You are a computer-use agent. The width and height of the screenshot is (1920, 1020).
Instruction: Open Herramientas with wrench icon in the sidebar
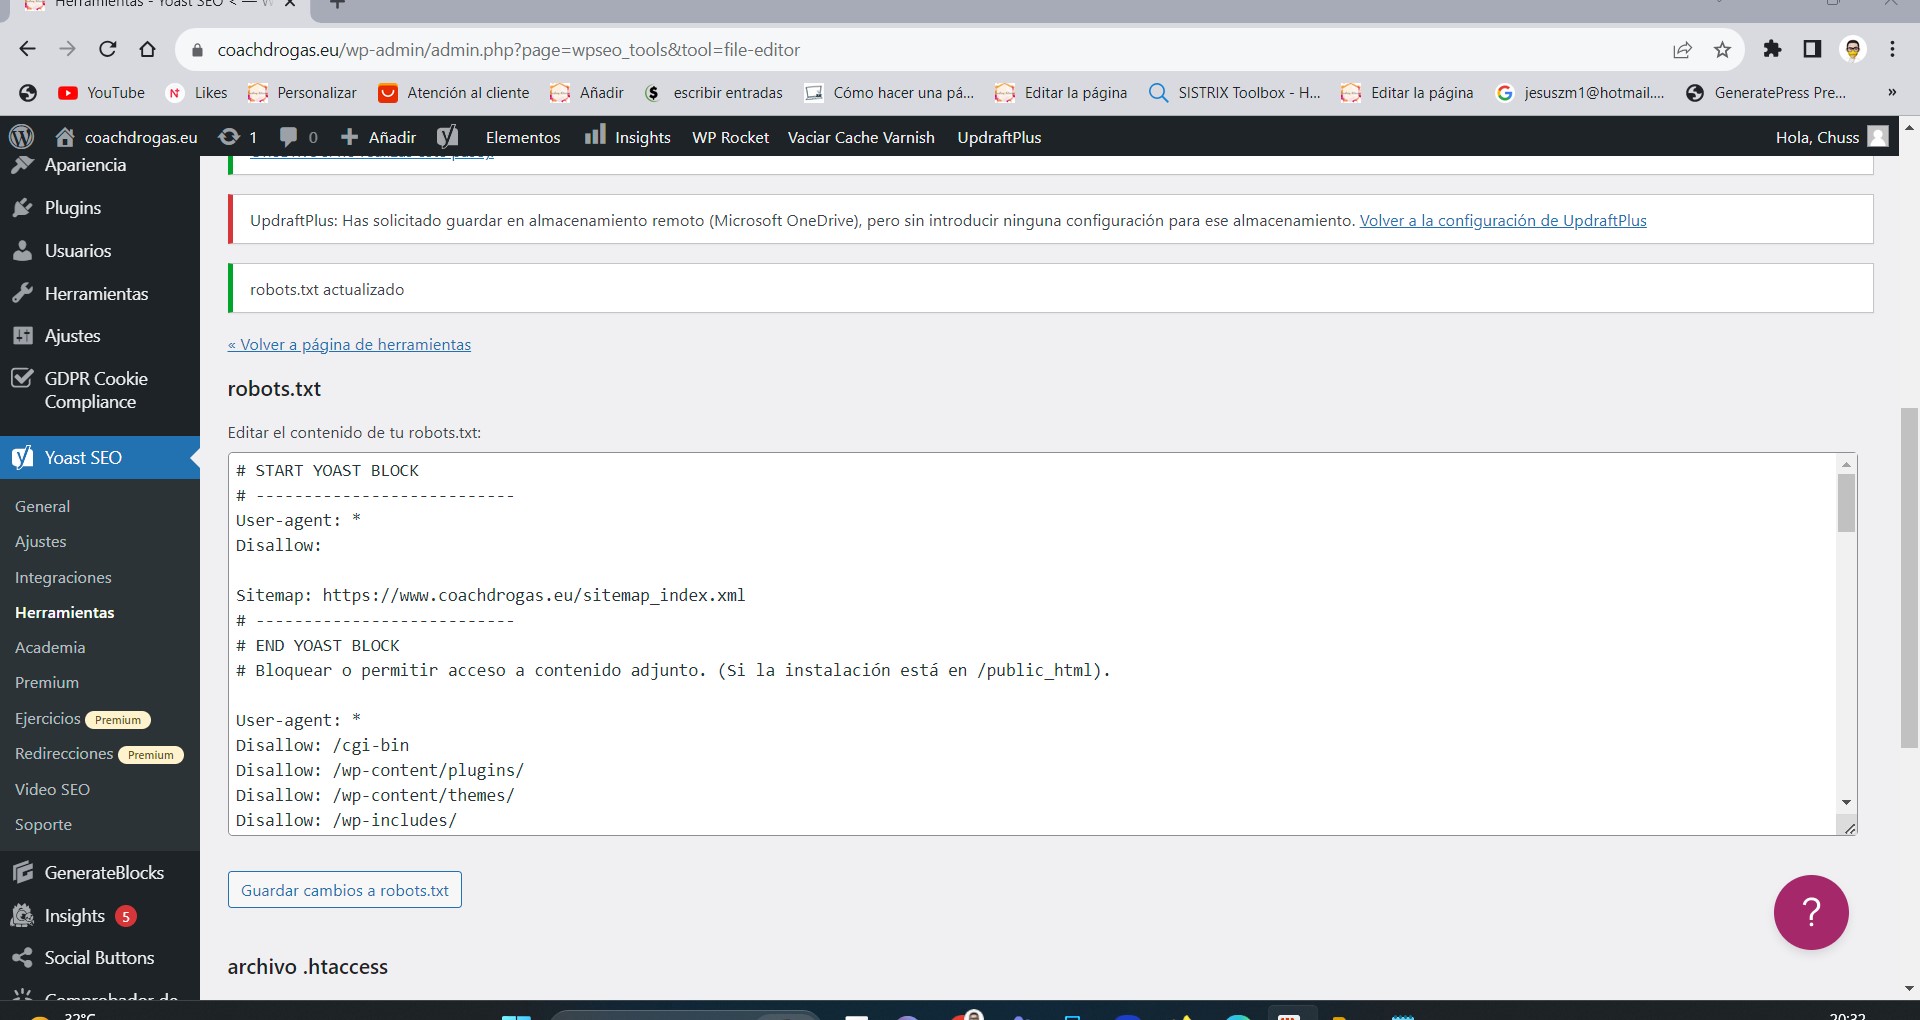(96, 294)
